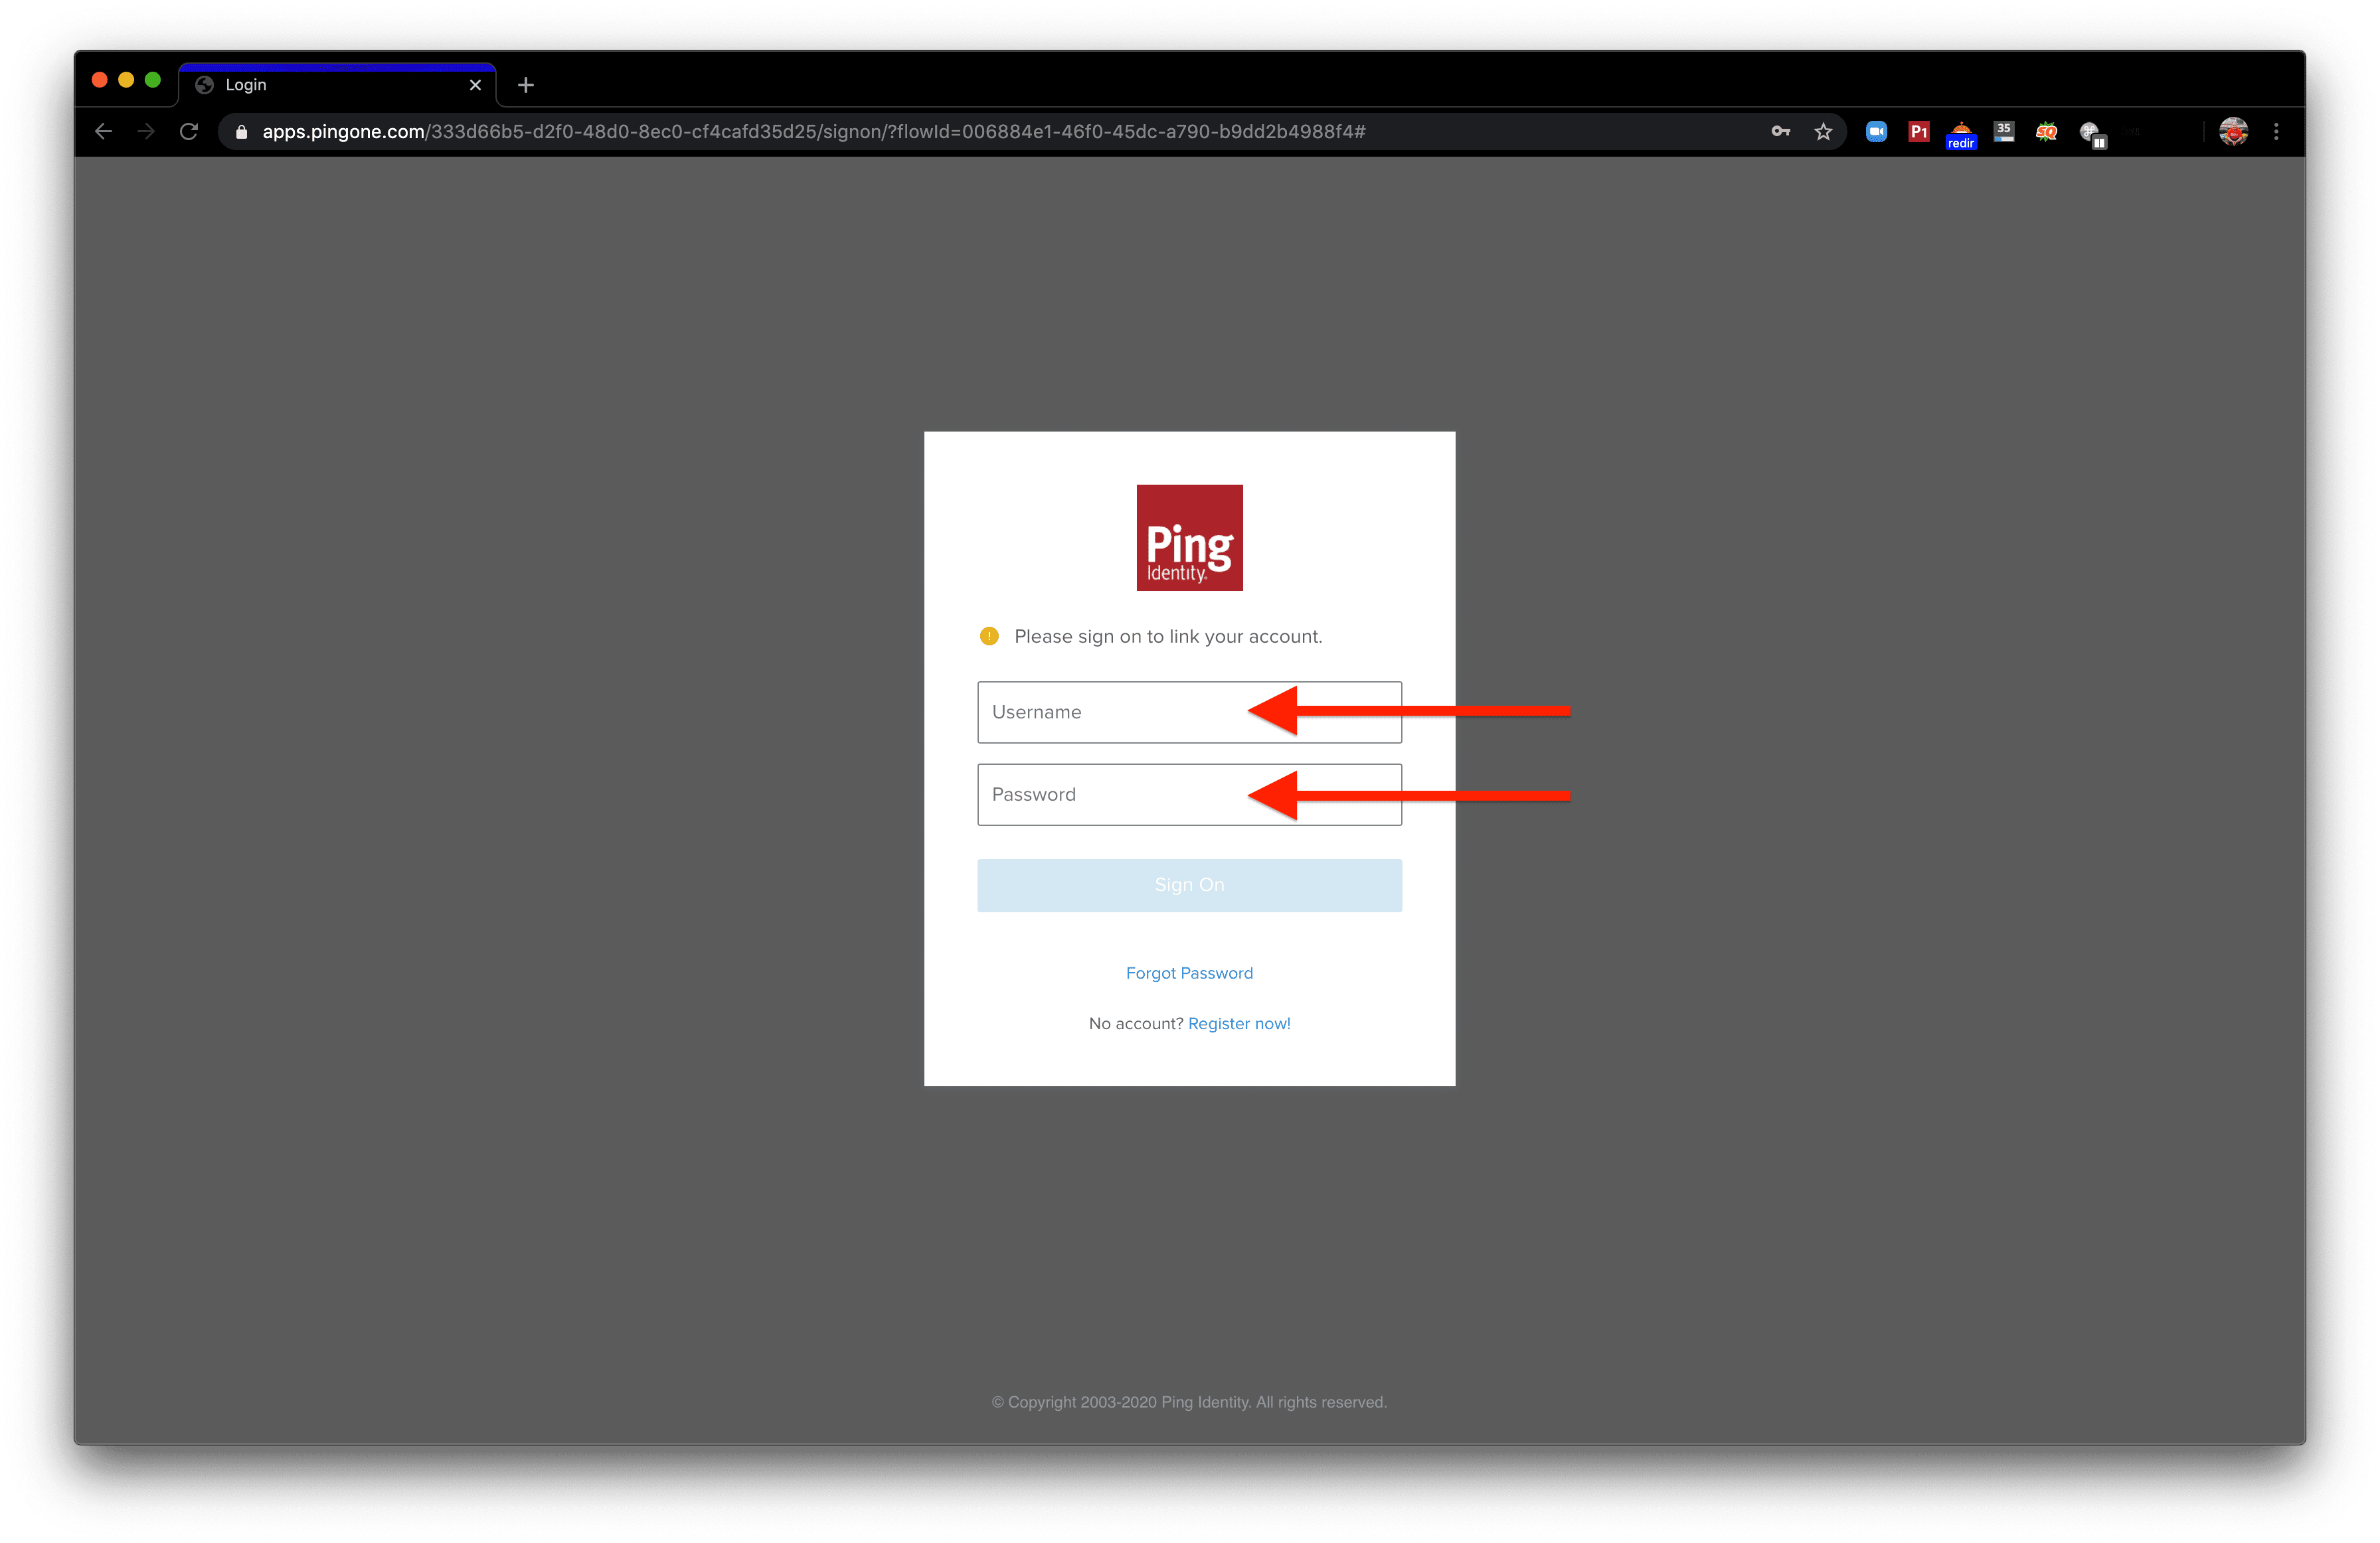Open Chrome's three-dot menu
The width and height of the screenshot is (2380, 1543).
coord(2276,132)
